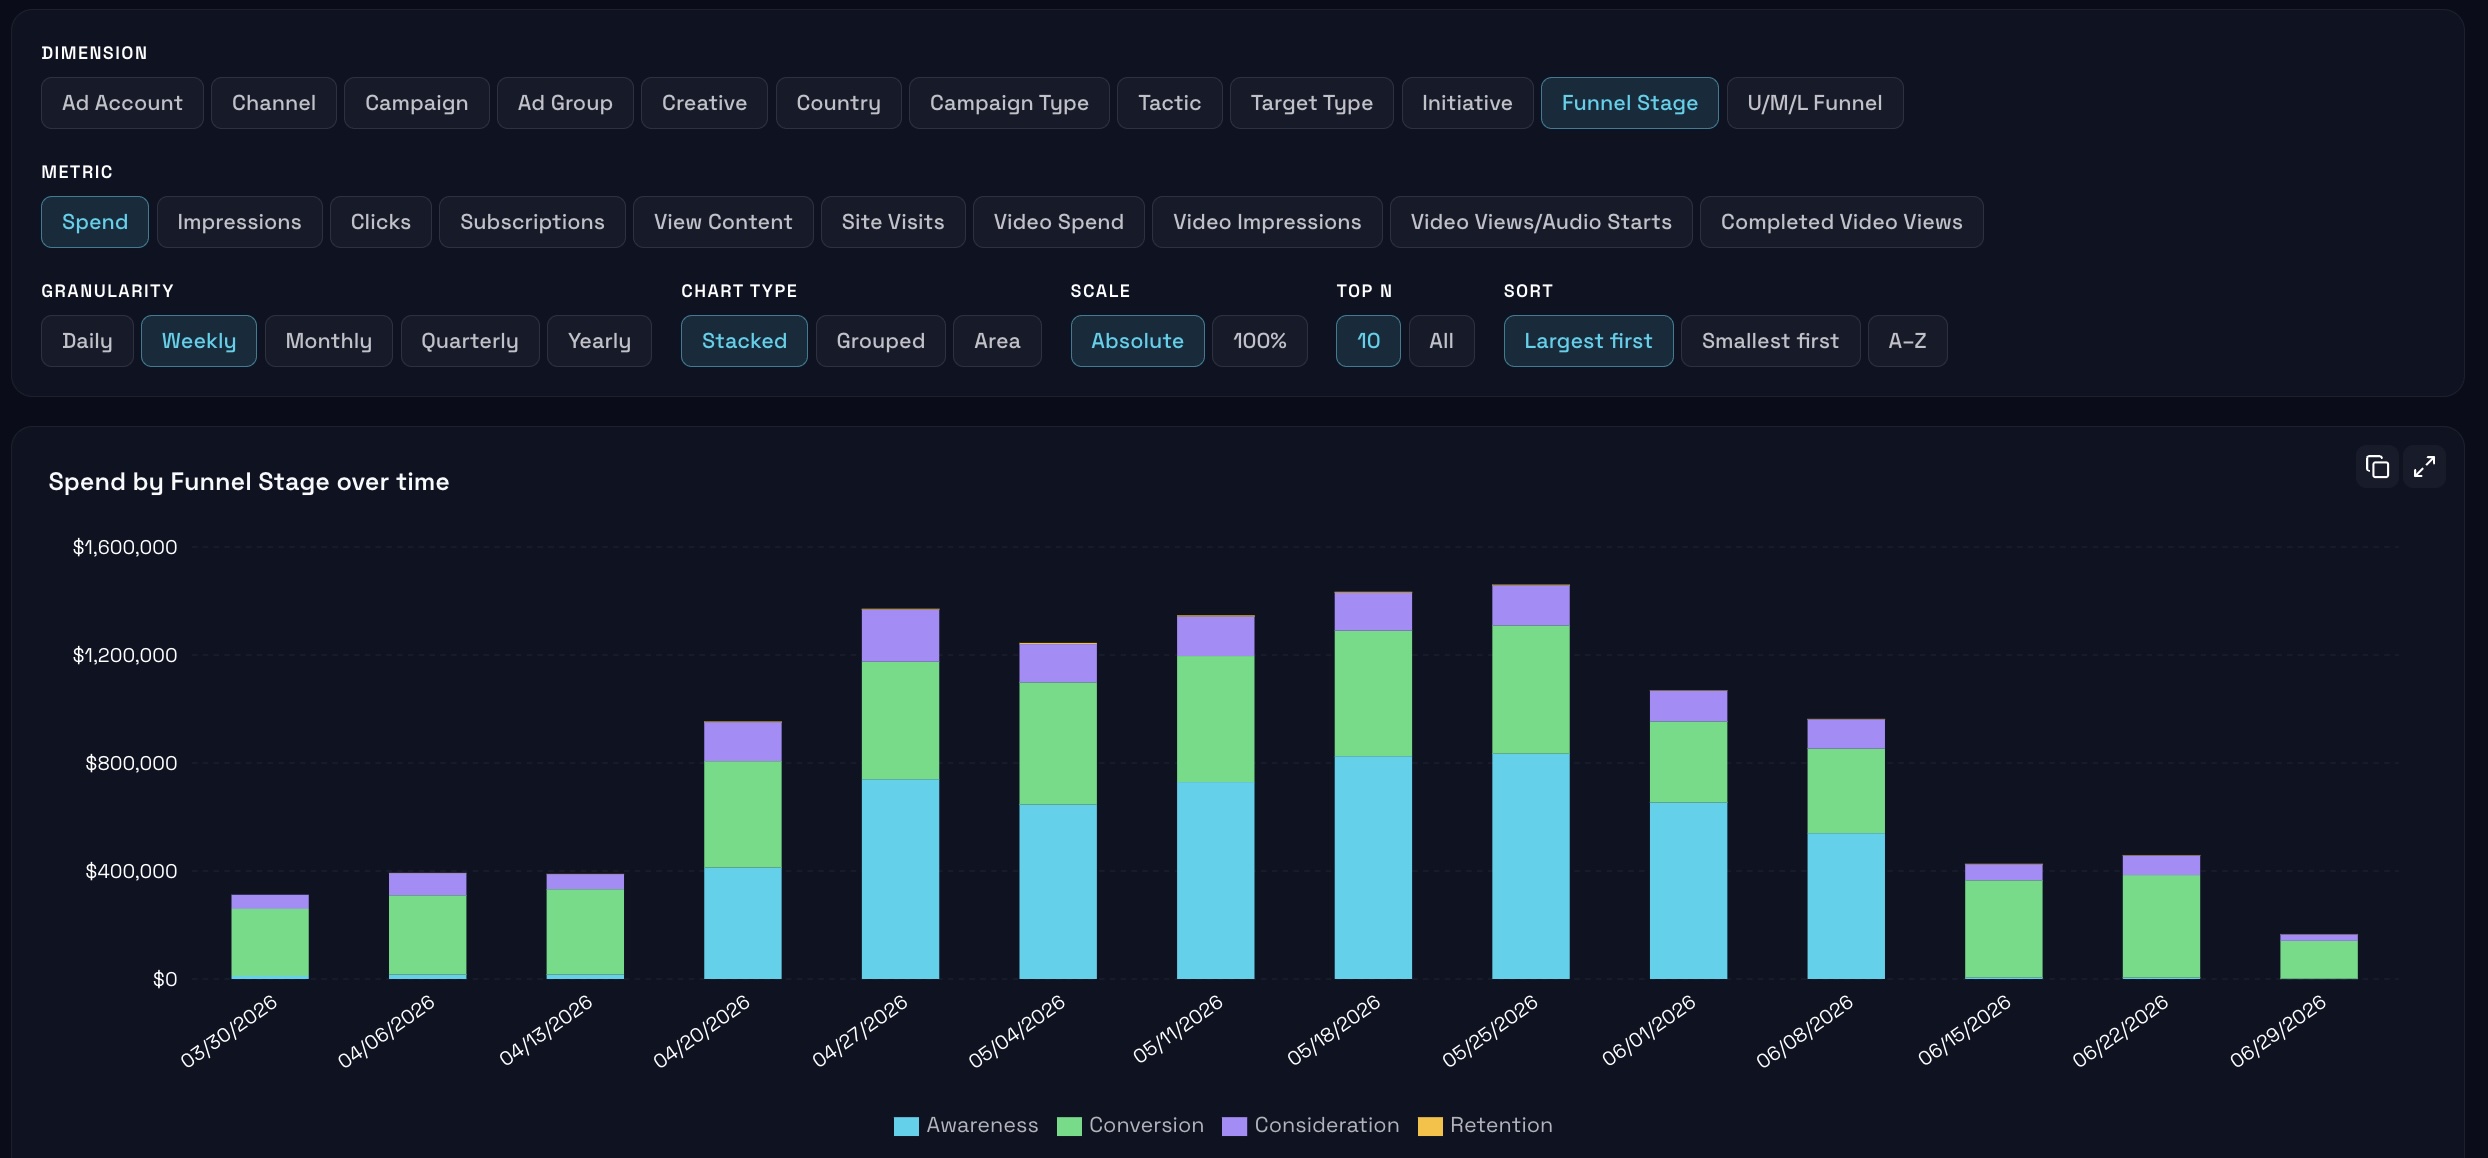Click the Conversion segment of 04/27/2026 bar
This screenshot has height=1158, width=2488.
(x=900, y=721)
